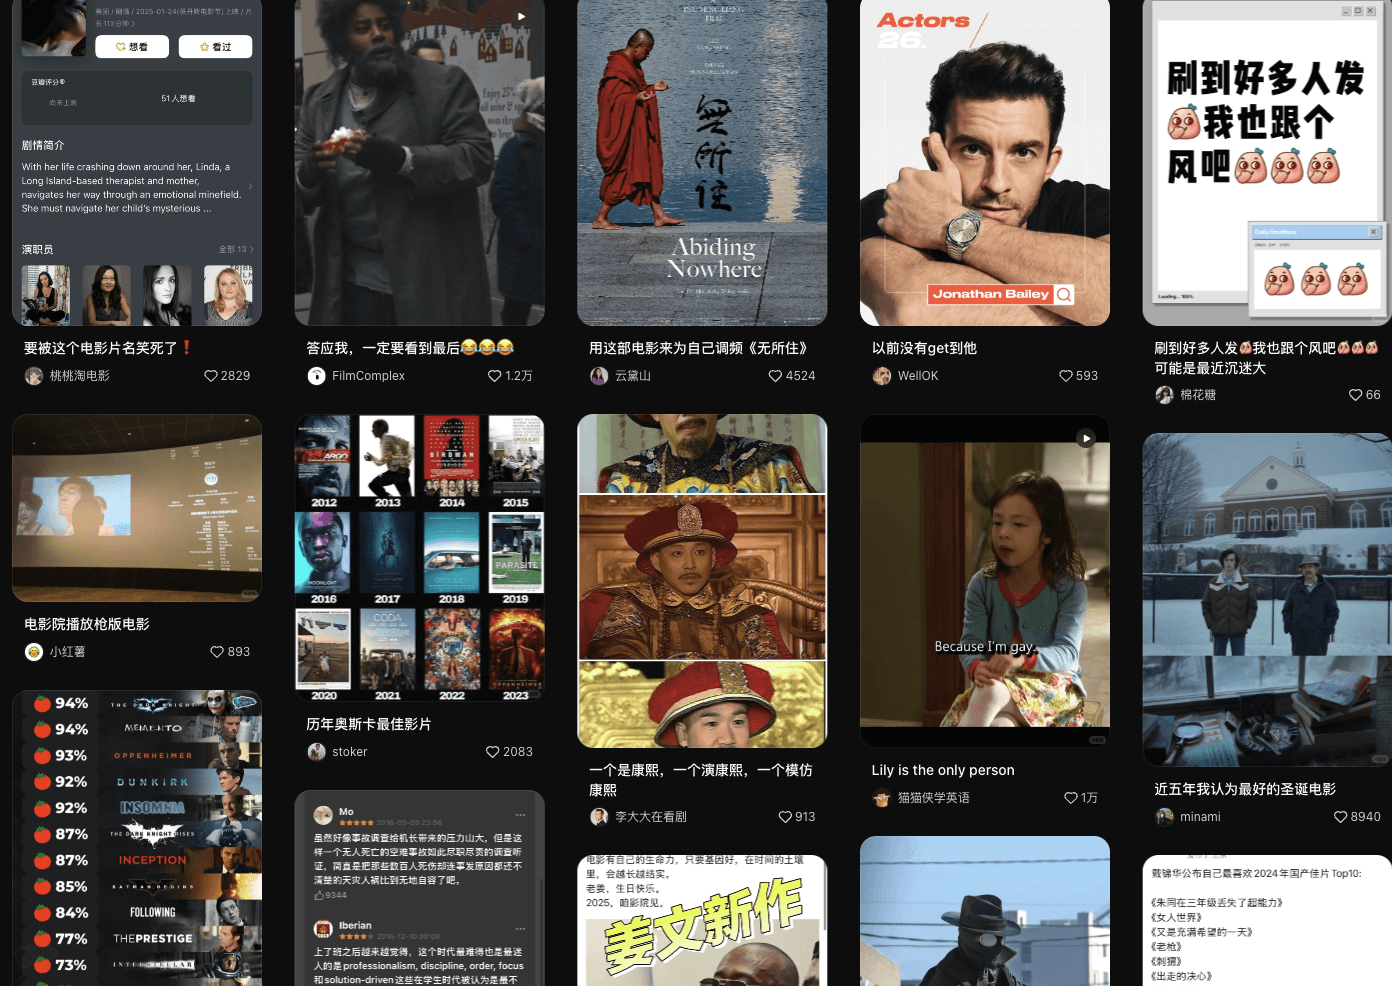The image size is (1392, 986).
Task: Tap the heart on 云黛山's post
Action: click(x=775, y=376)
